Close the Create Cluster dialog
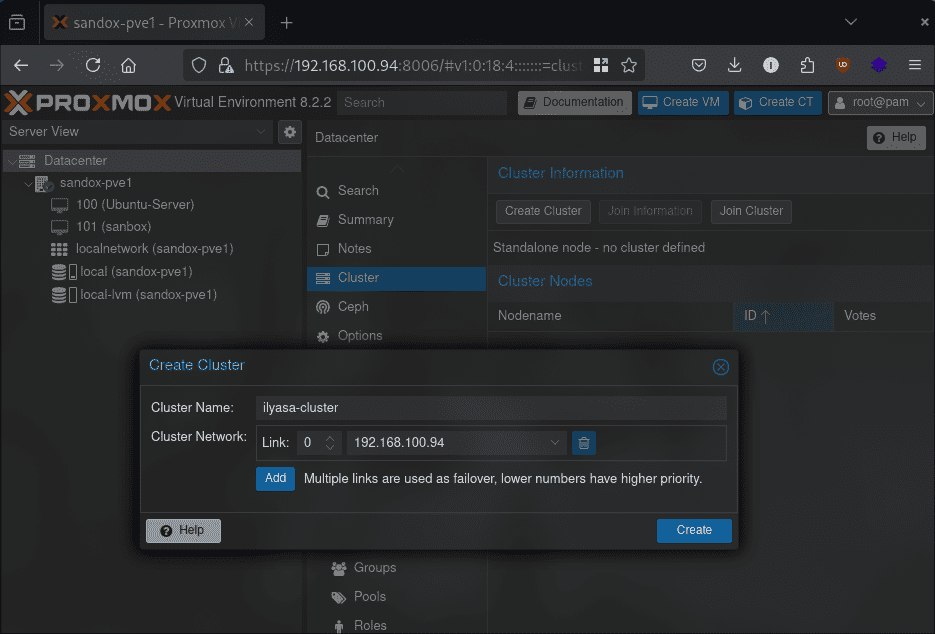935x634 pixels. [720, 367]
